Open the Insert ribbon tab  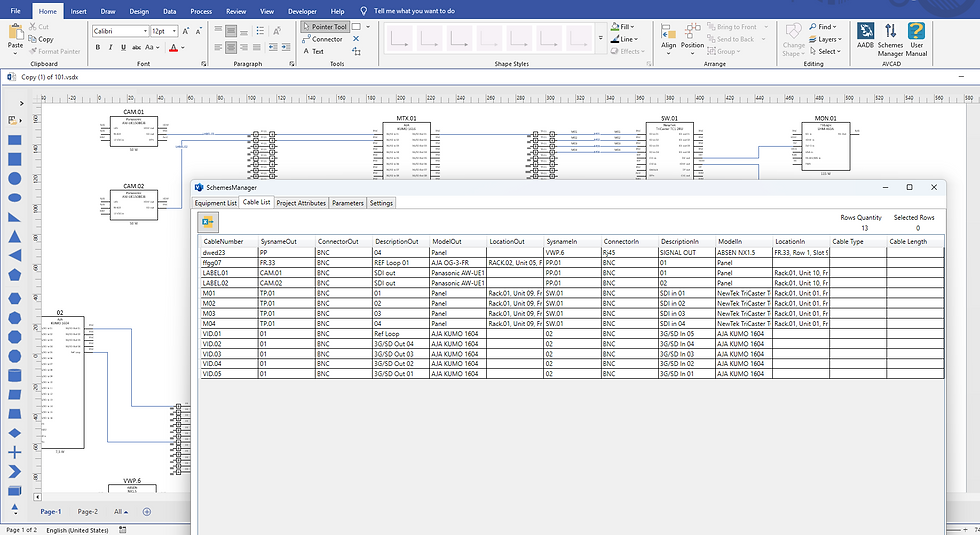[x=78, y=11]
